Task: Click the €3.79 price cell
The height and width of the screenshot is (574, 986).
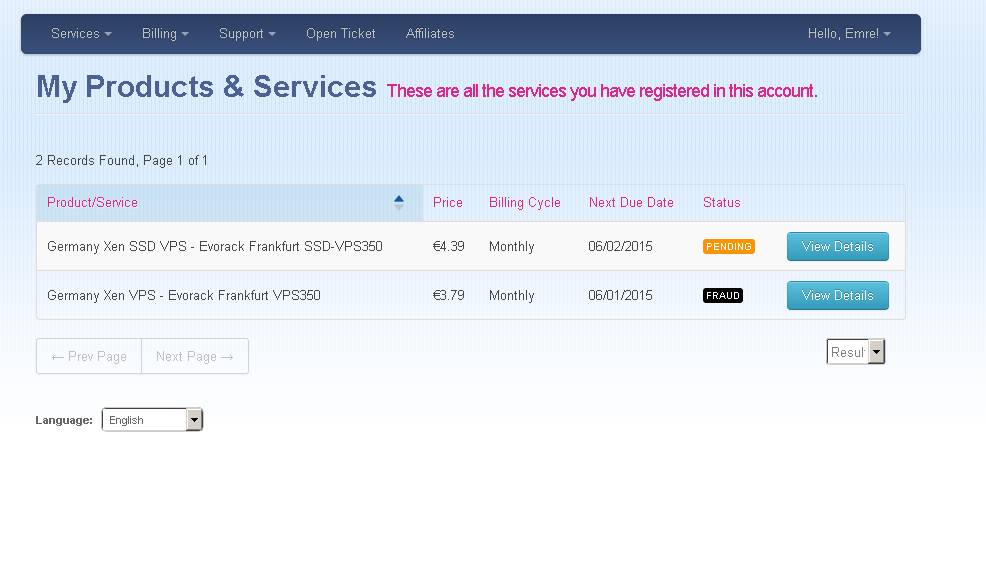Action: [x=448, y=295]
